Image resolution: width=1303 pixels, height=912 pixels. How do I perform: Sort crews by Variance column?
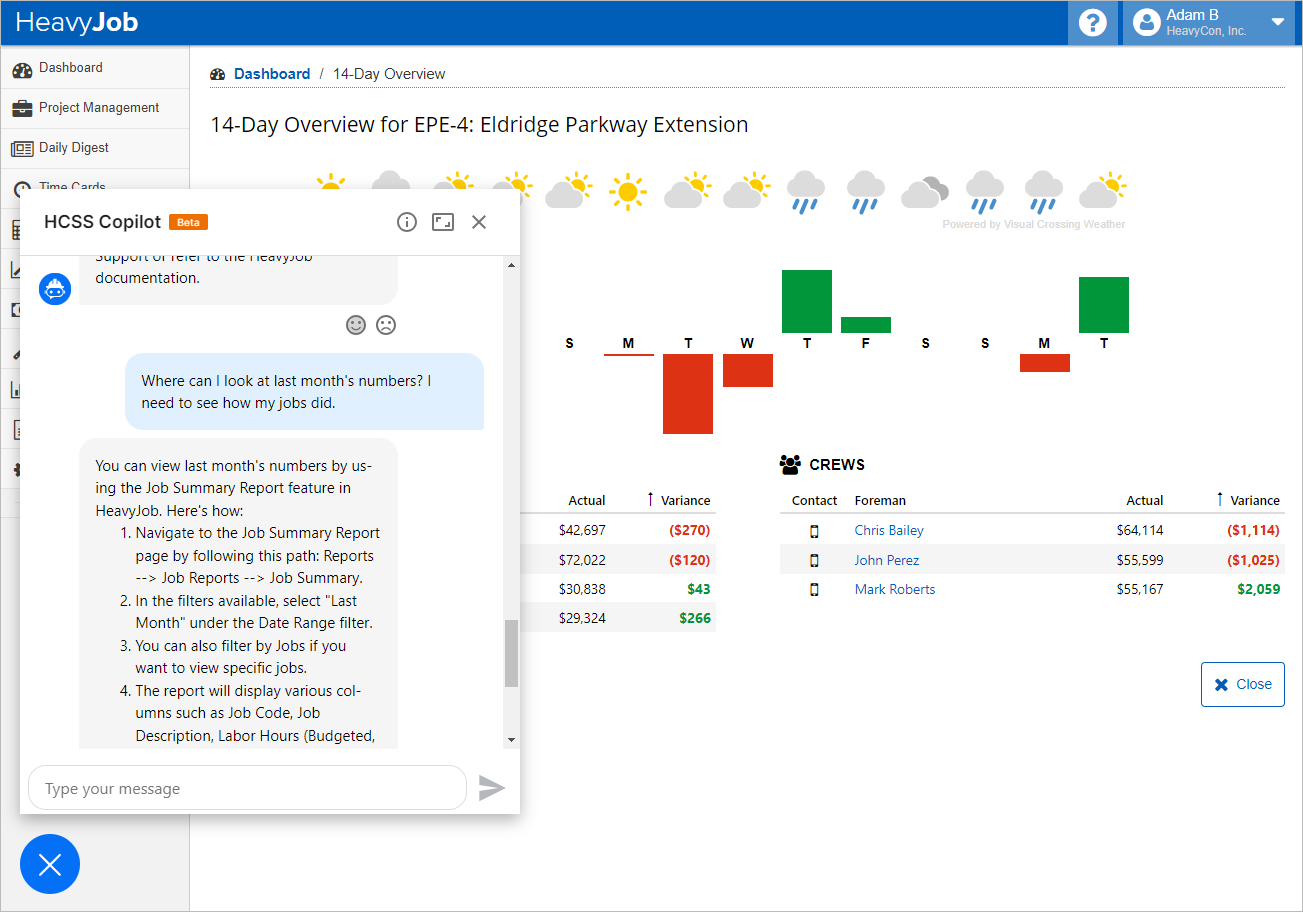[x=1254, y=500]
